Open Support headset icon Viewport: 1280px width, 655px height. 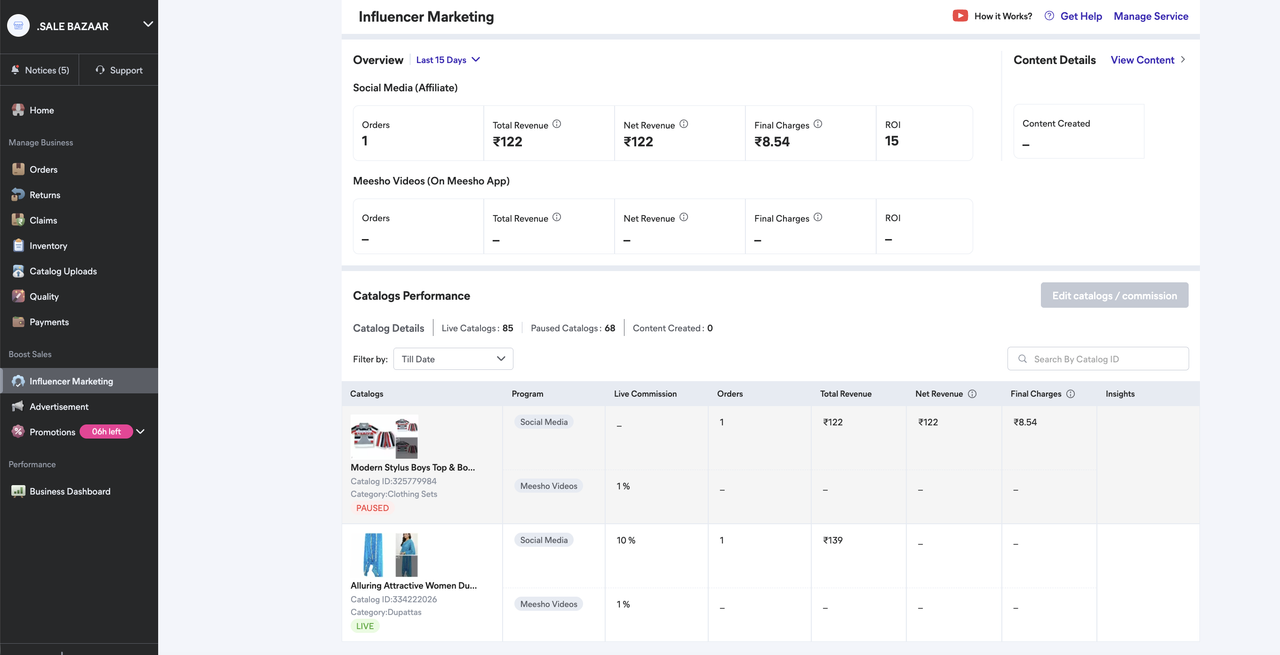[x=100, y=70]
